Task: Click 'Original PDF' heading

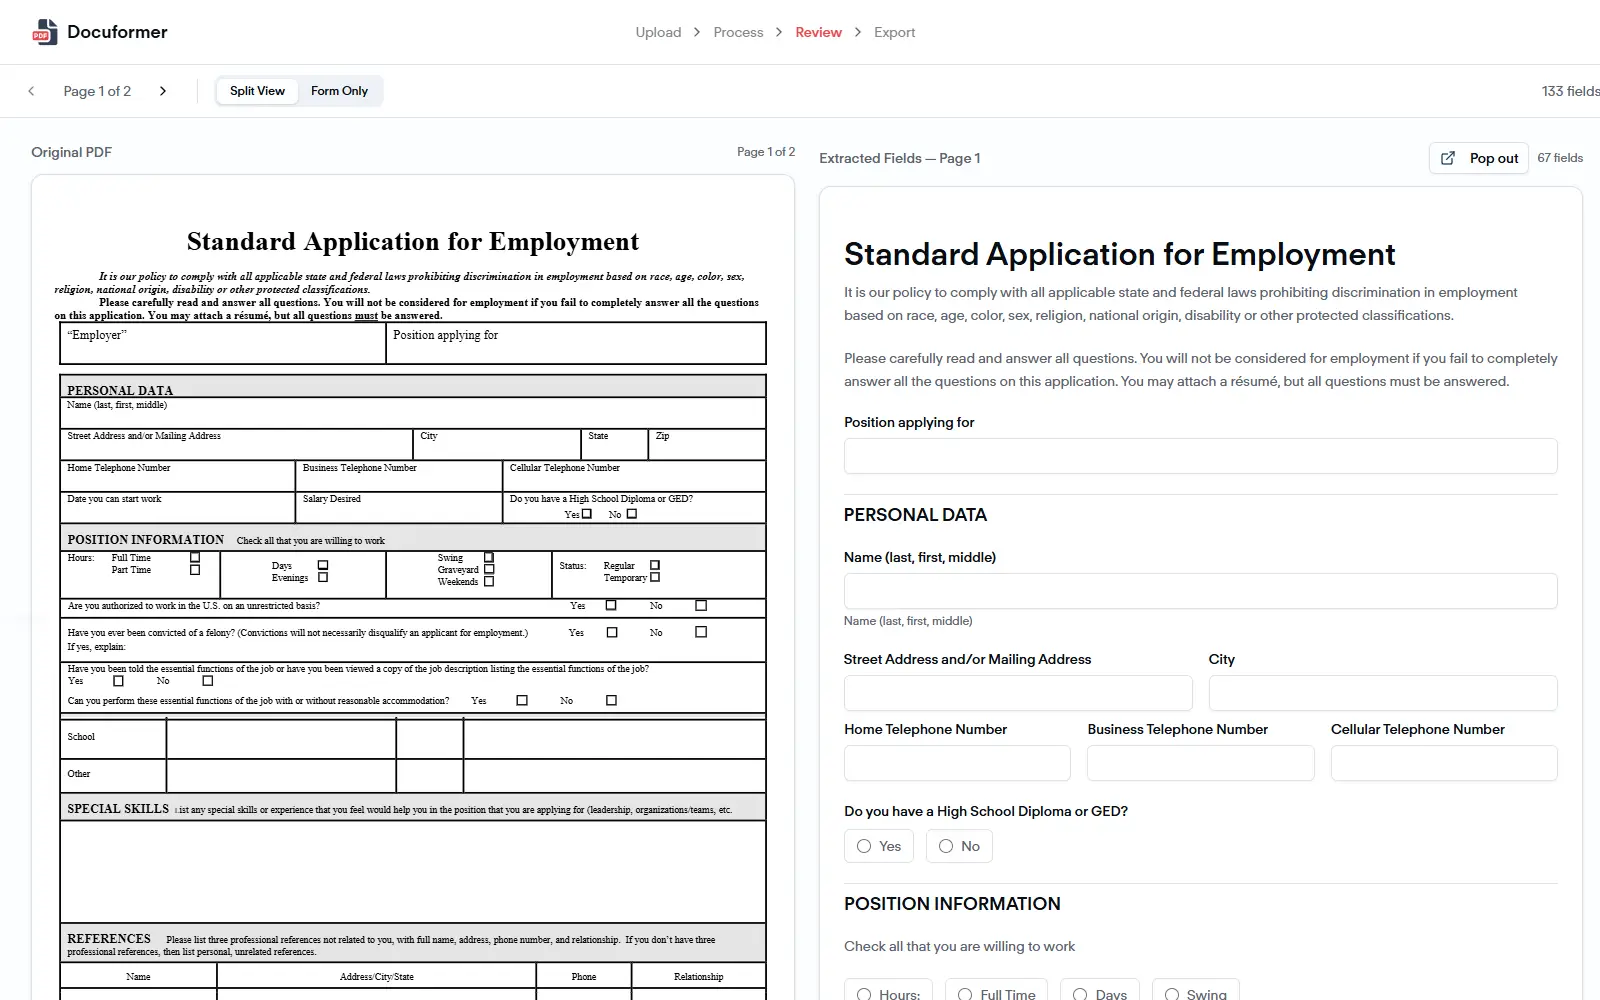Action: pos(71,152)
